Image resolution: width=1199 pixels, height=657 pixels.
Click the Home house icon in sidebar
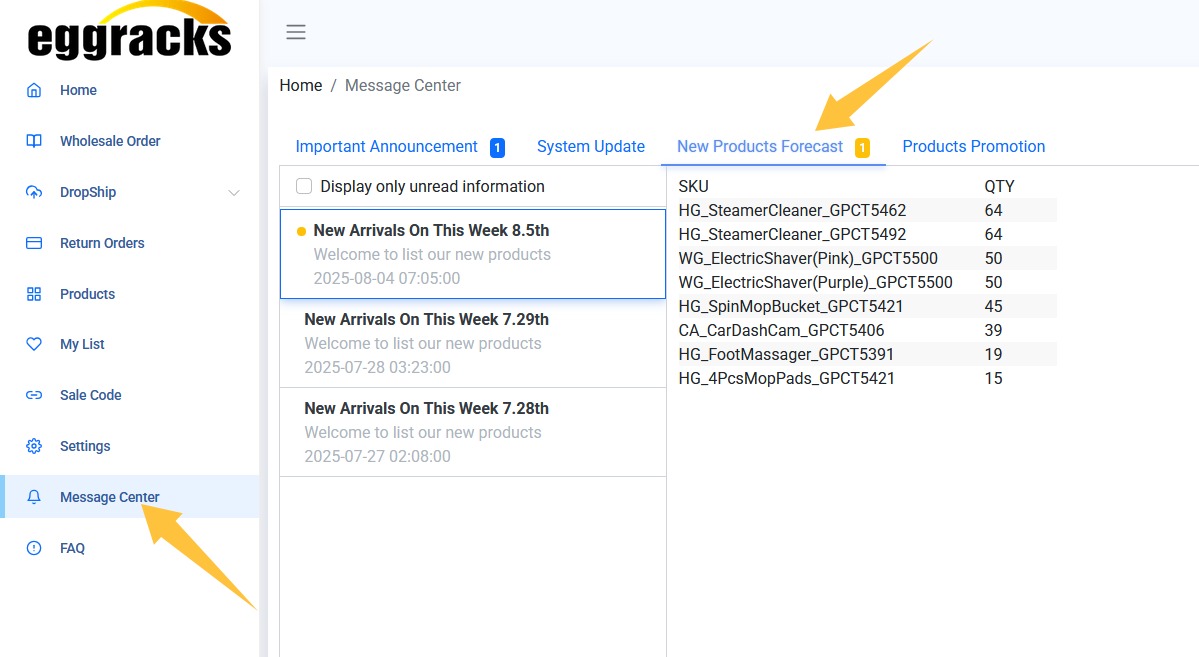point(34,90)
